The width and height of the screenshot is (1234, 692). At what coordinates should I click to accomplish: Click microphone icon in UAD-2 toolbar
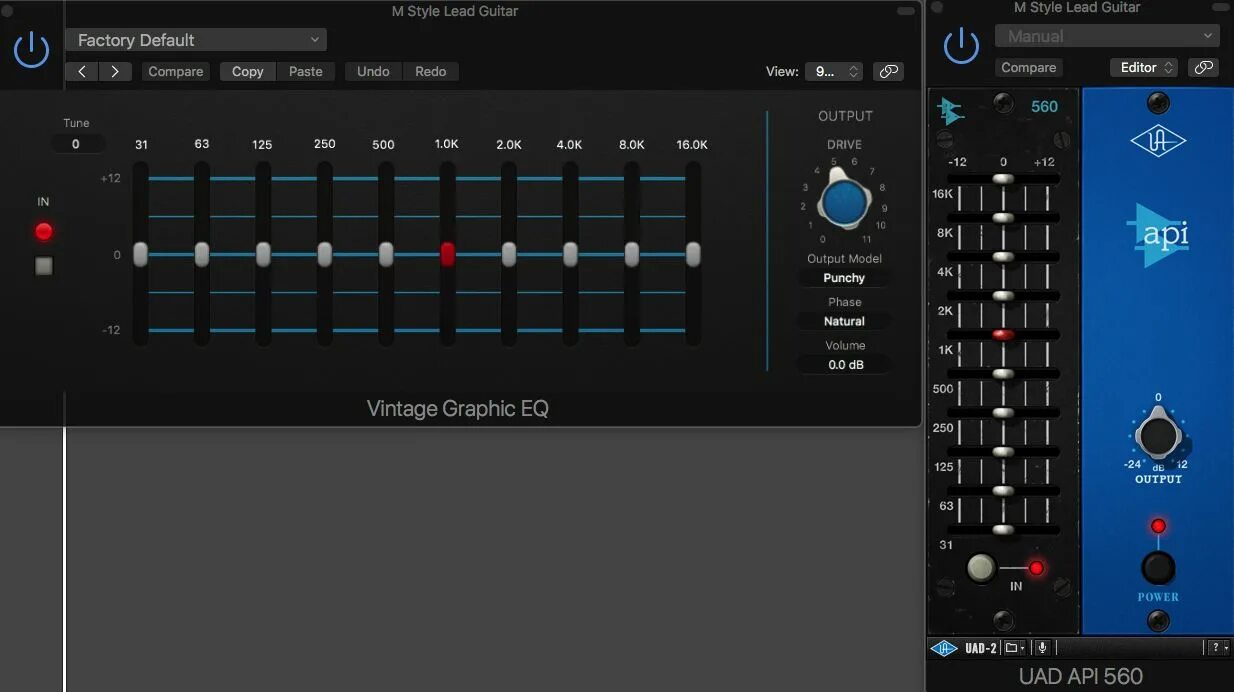[x=1041, y=648]
